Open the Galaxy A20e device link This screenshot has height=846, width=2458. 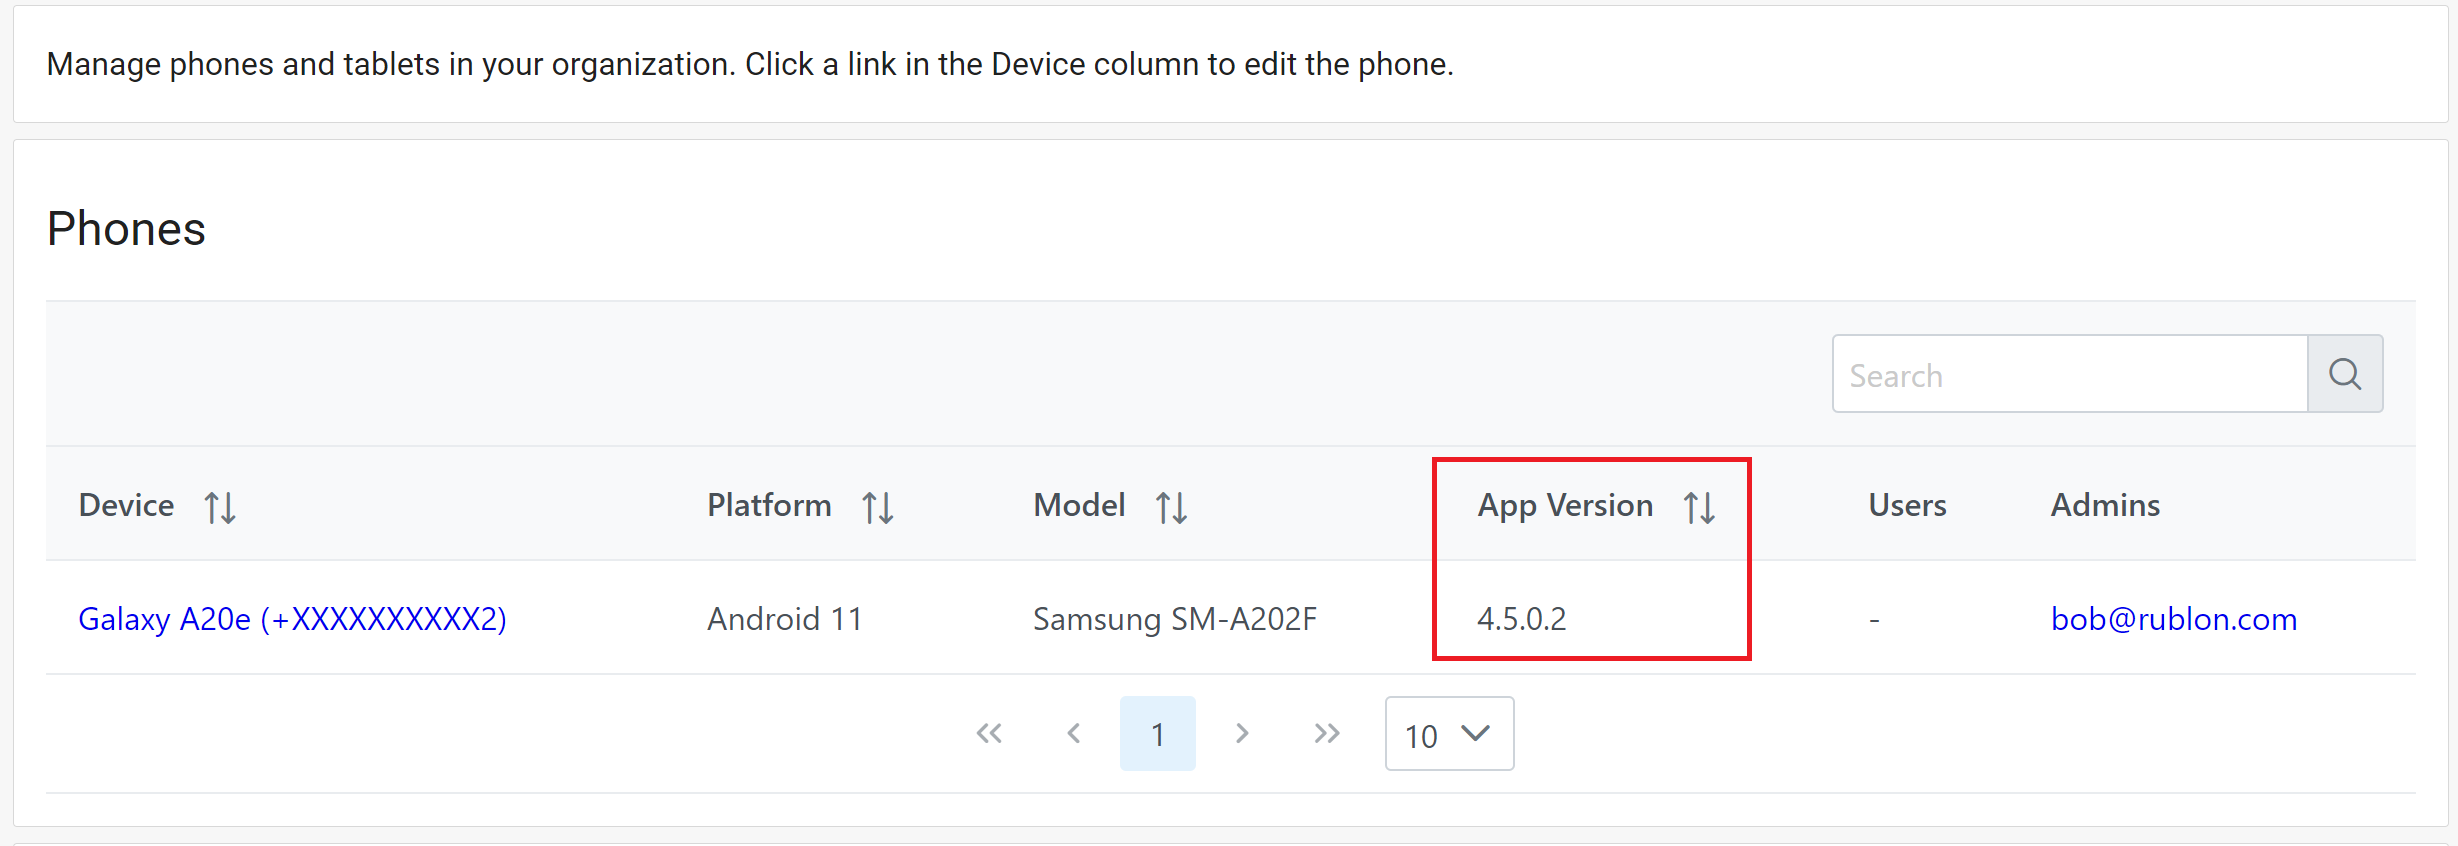point(292,619)
